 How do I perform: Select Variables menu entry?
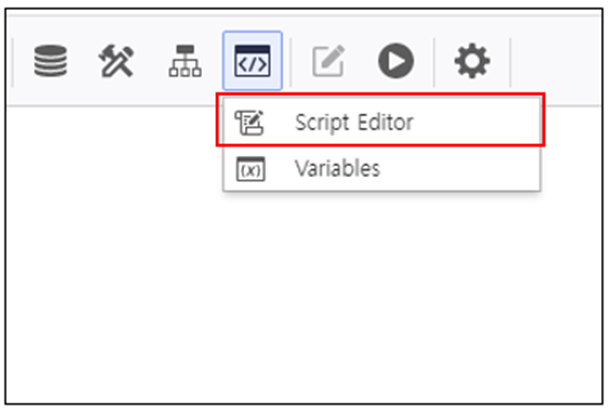[x=381, y=168]
